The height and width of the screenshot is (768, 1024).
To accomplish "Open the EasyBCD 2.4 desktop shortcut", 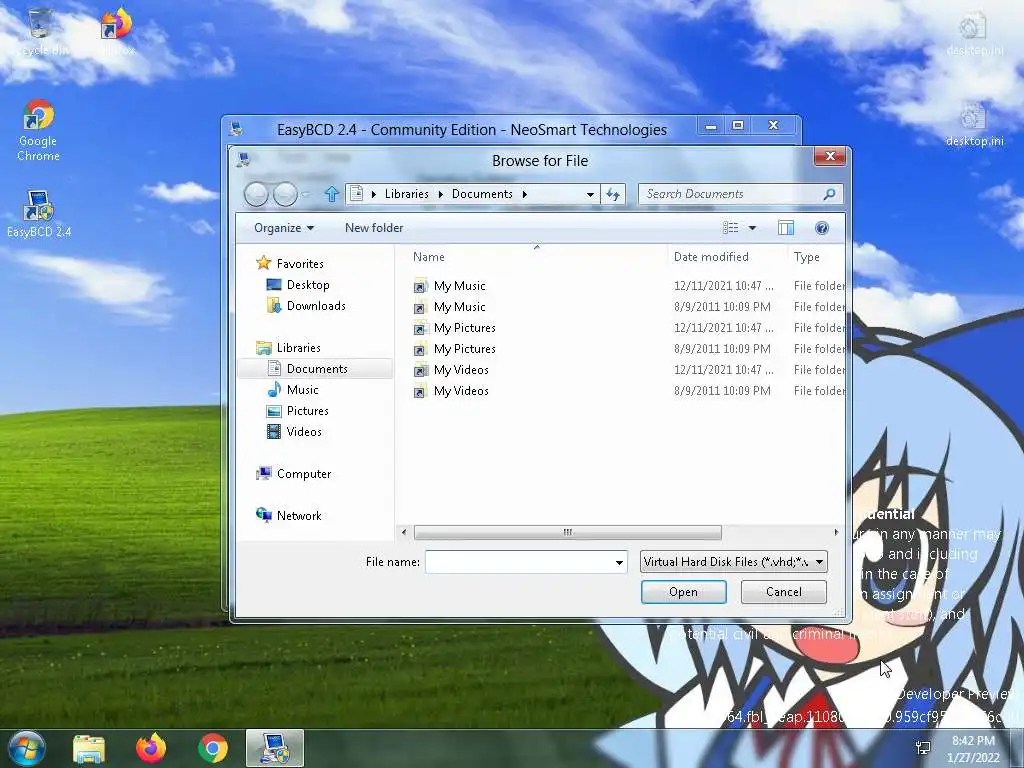I will coord(38,214).
